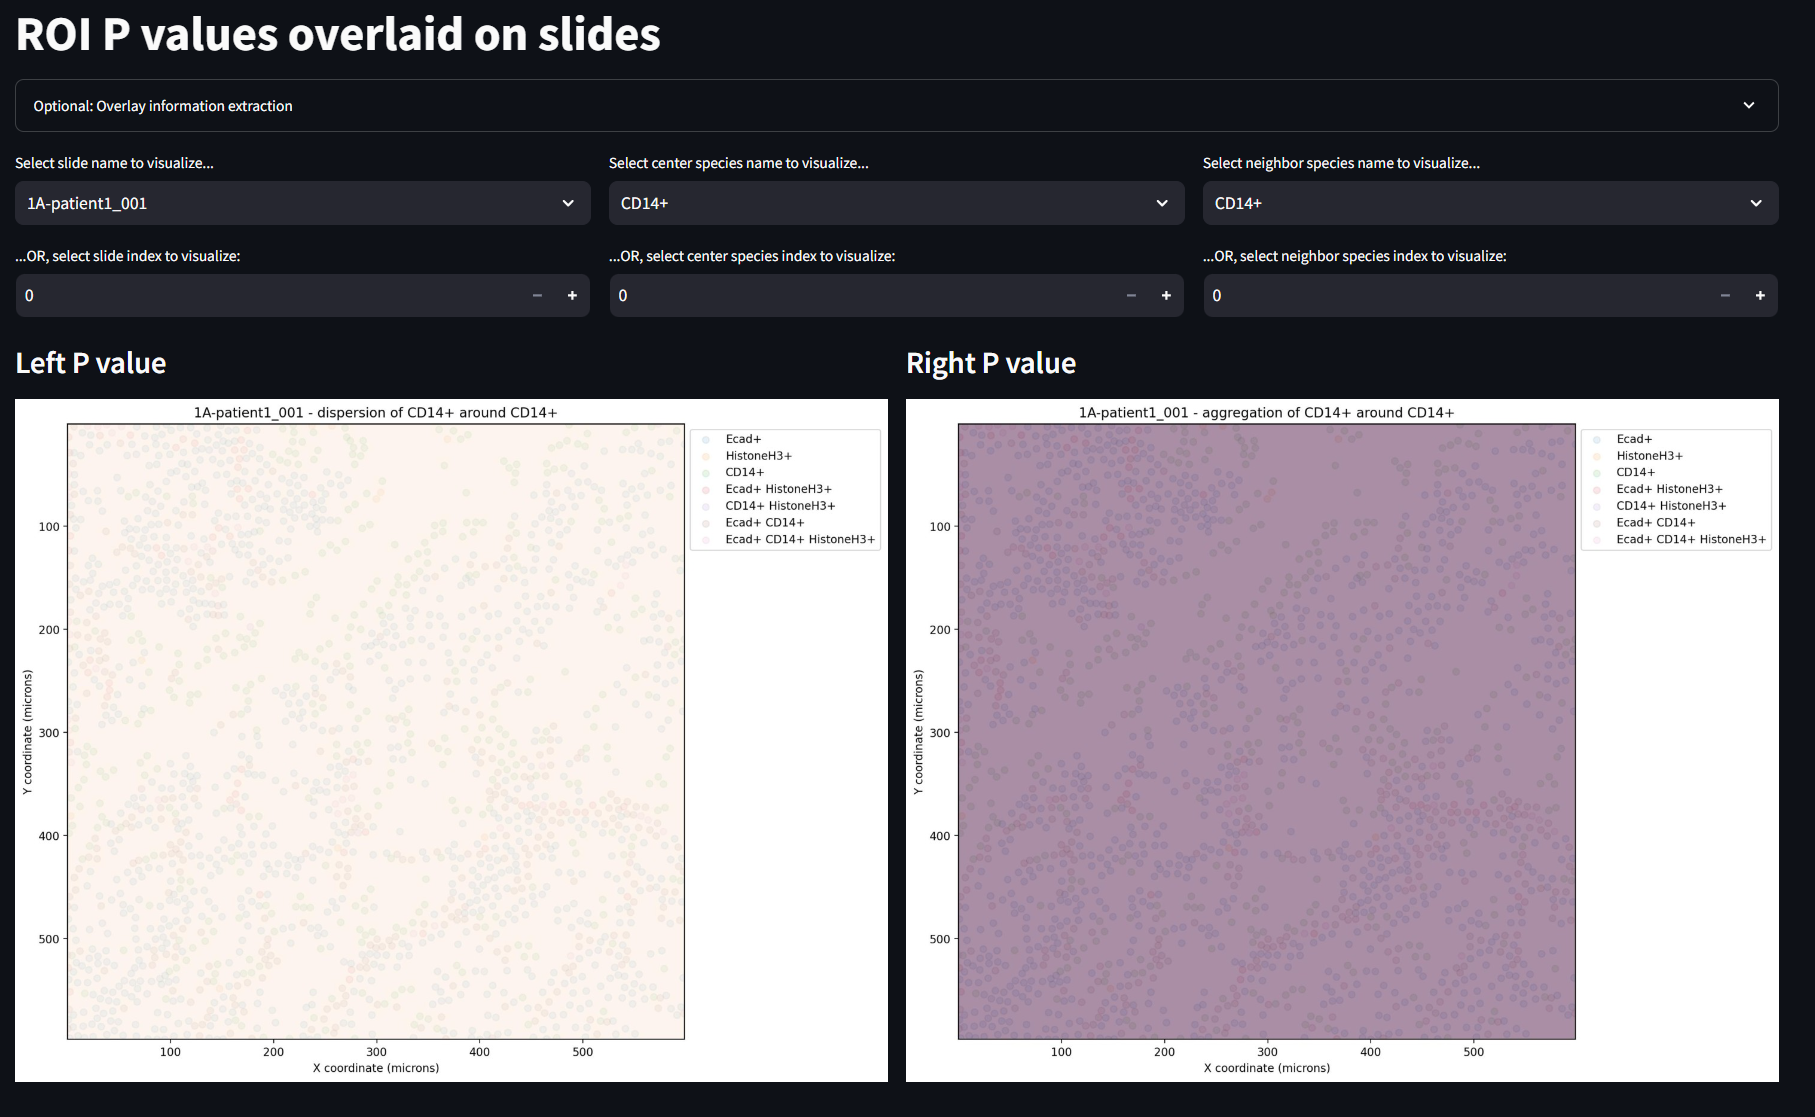Click the 'Select center species name to visualize...' label
This screenshot has width=1815, height=1117.
coord(738,163)
